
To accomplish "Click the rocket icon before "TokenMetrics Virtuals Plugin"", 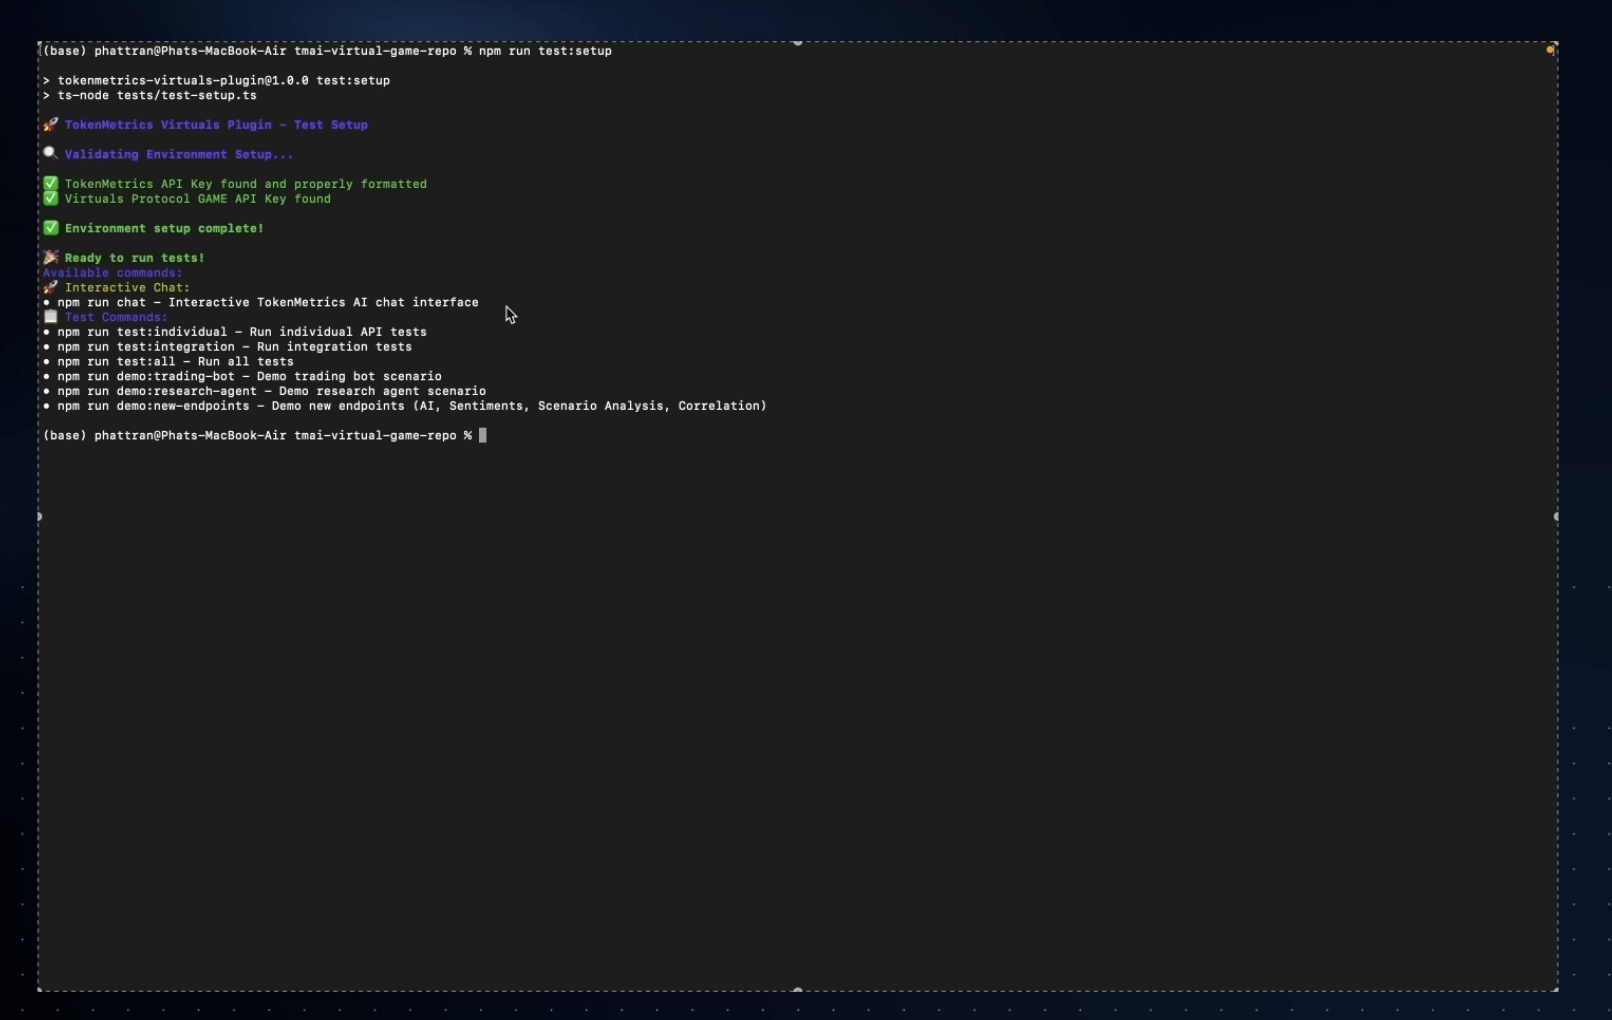I will [51, 125].
